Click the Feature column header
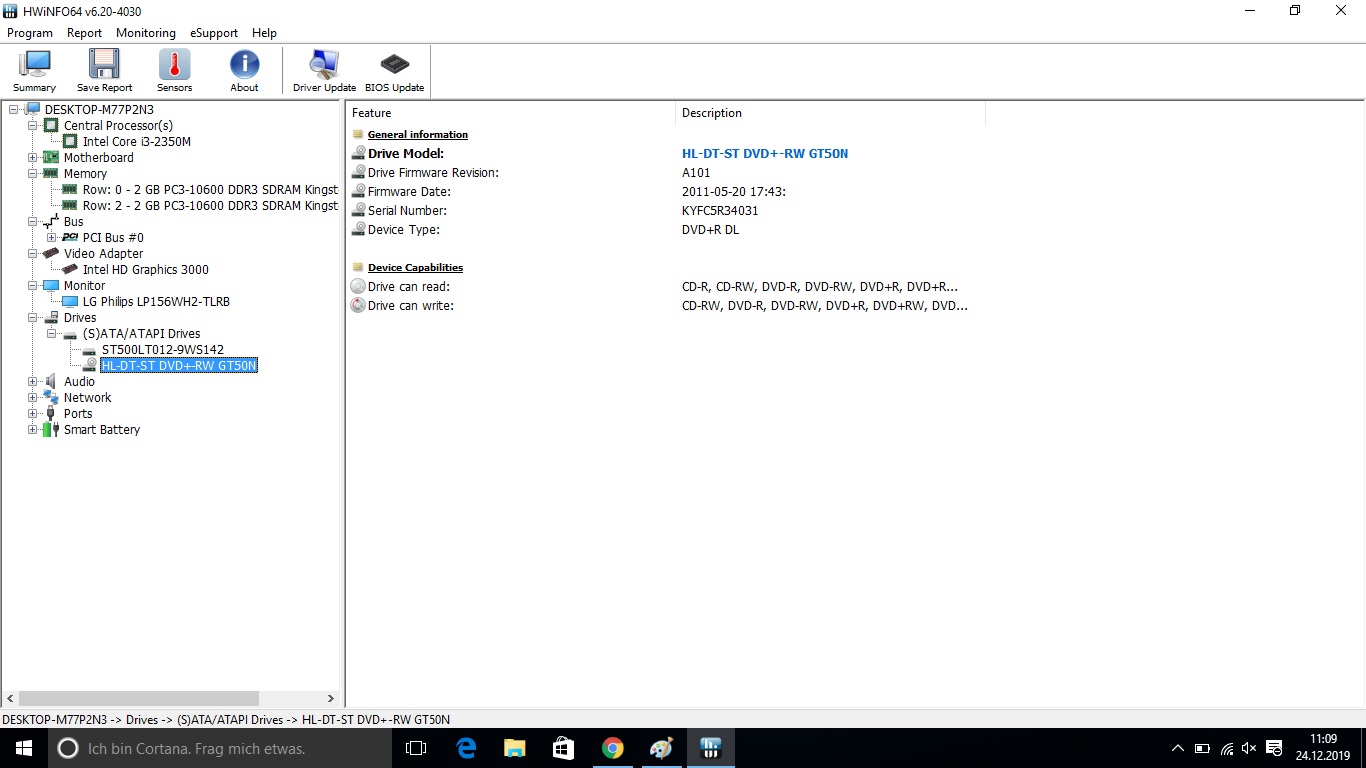Screen dimensions: 1366x768 tap(510, 113)
